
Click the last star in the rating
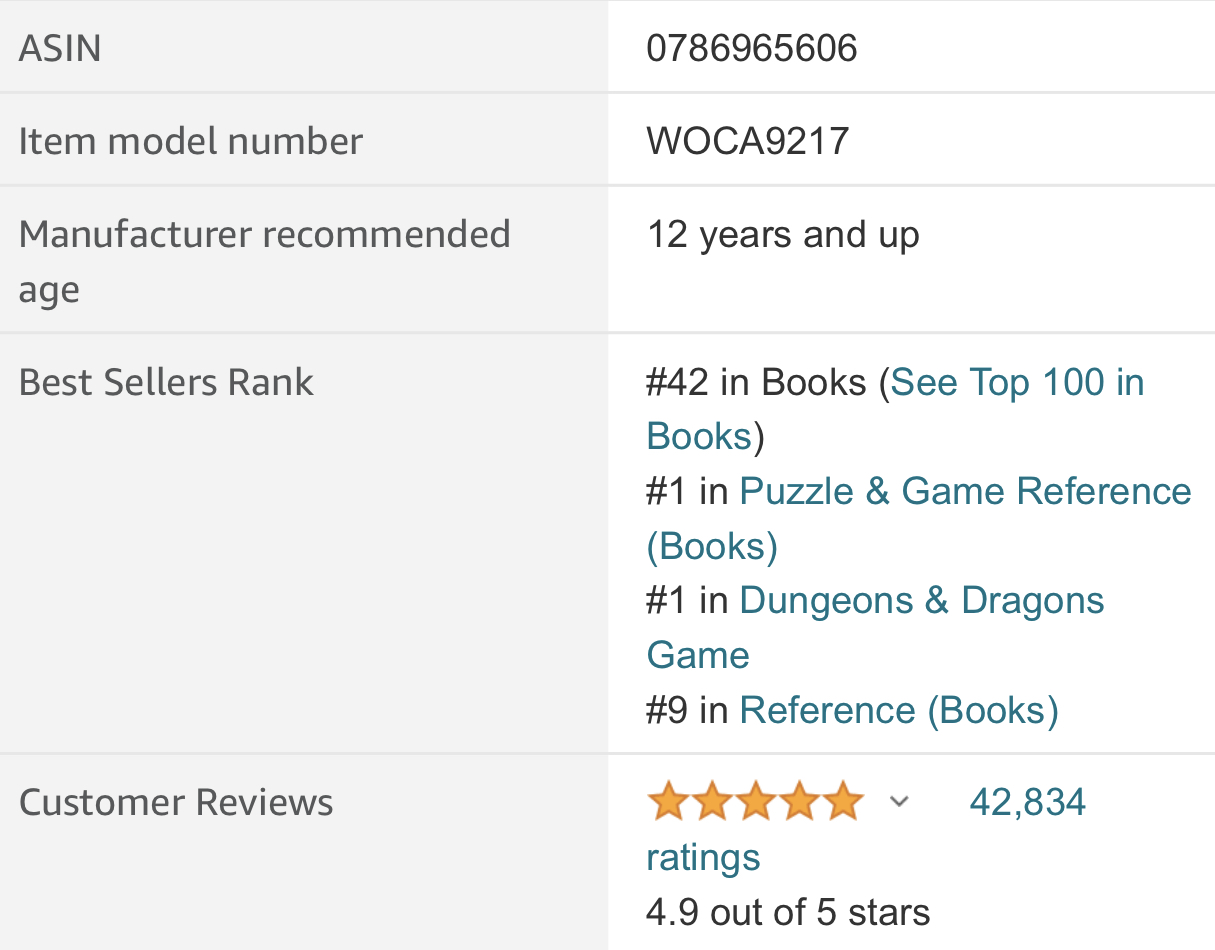coord(844,802)
